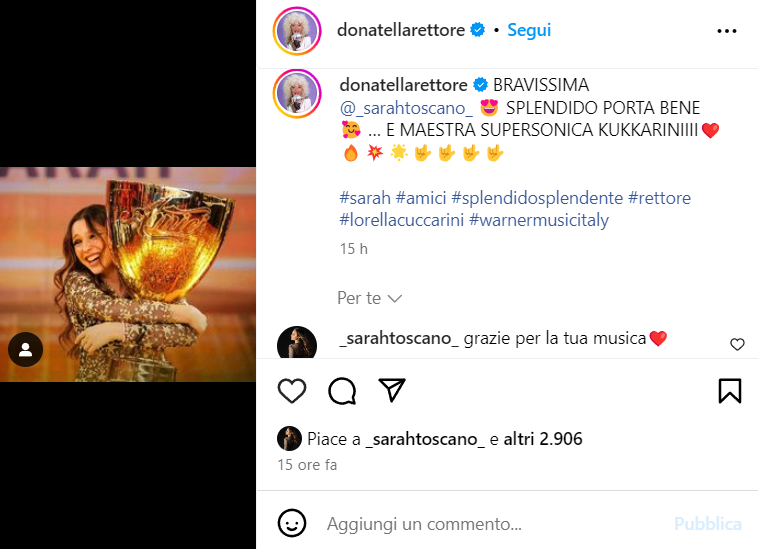Type in "Aggiungi un commento" field
Viewport: 758px width, 549px height.
(480, 524)
